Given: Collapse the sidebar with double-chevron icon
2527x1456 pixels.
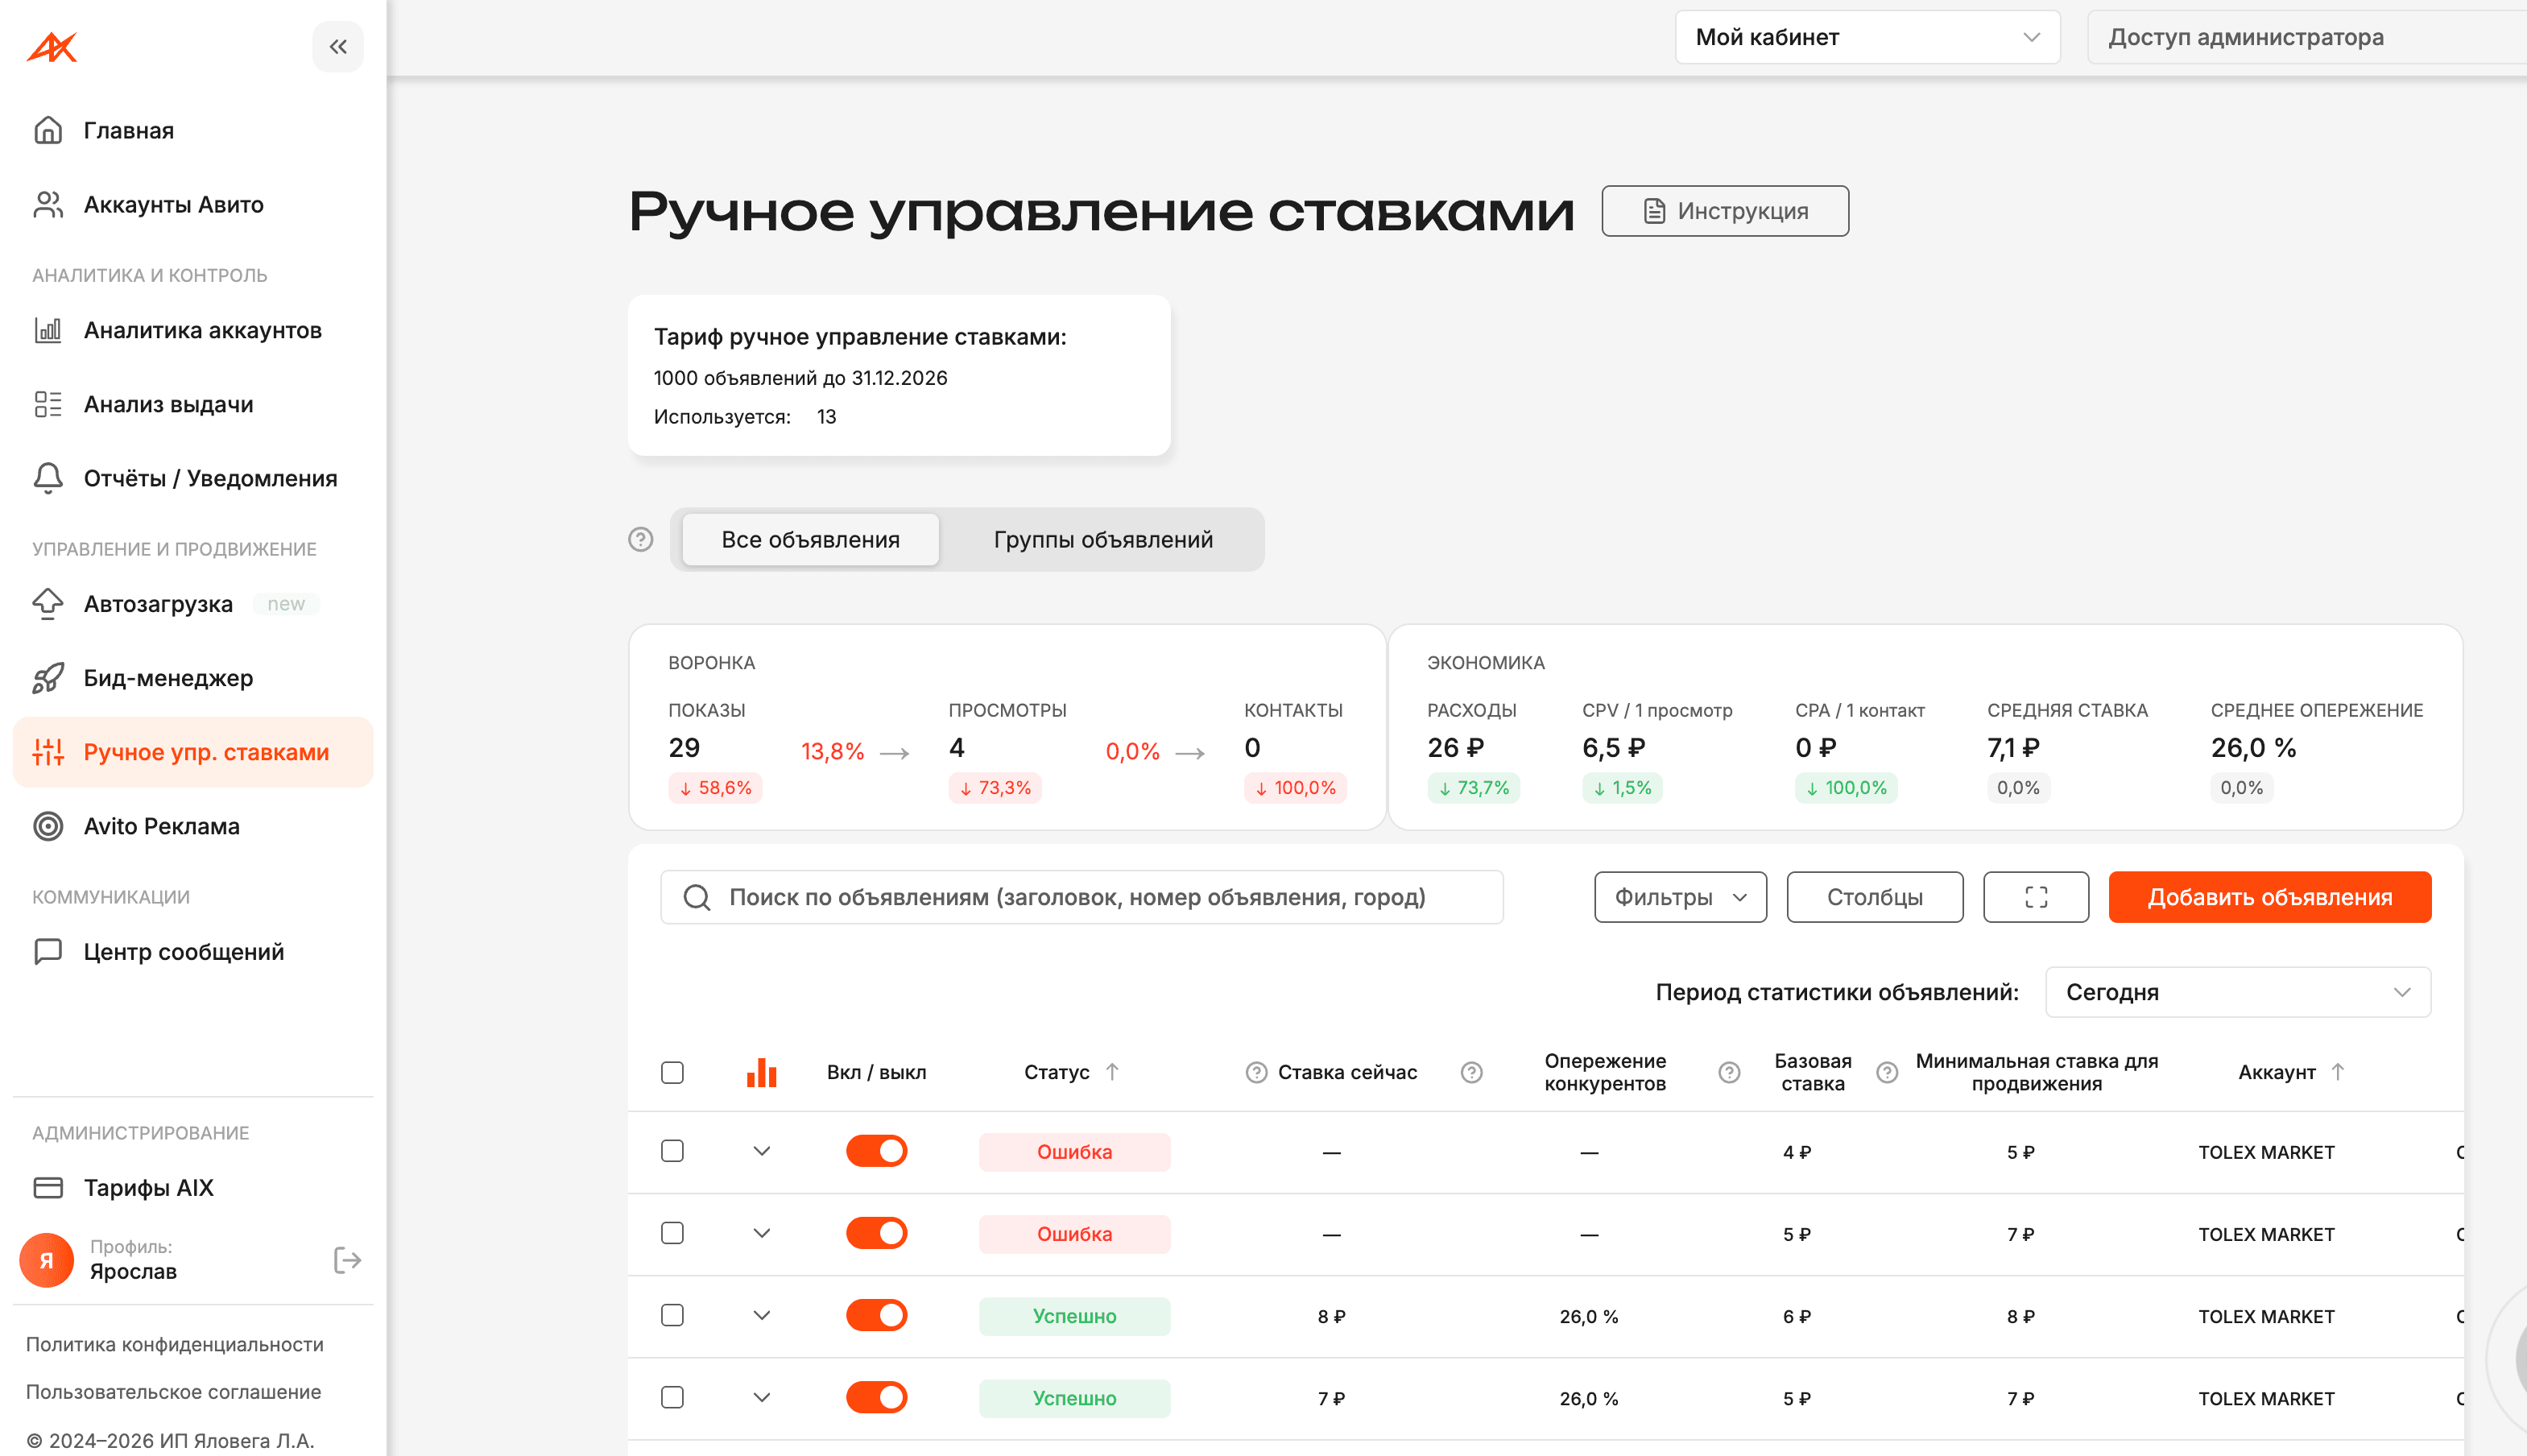Looking at the screenshot, I should [x=338, y=46].
